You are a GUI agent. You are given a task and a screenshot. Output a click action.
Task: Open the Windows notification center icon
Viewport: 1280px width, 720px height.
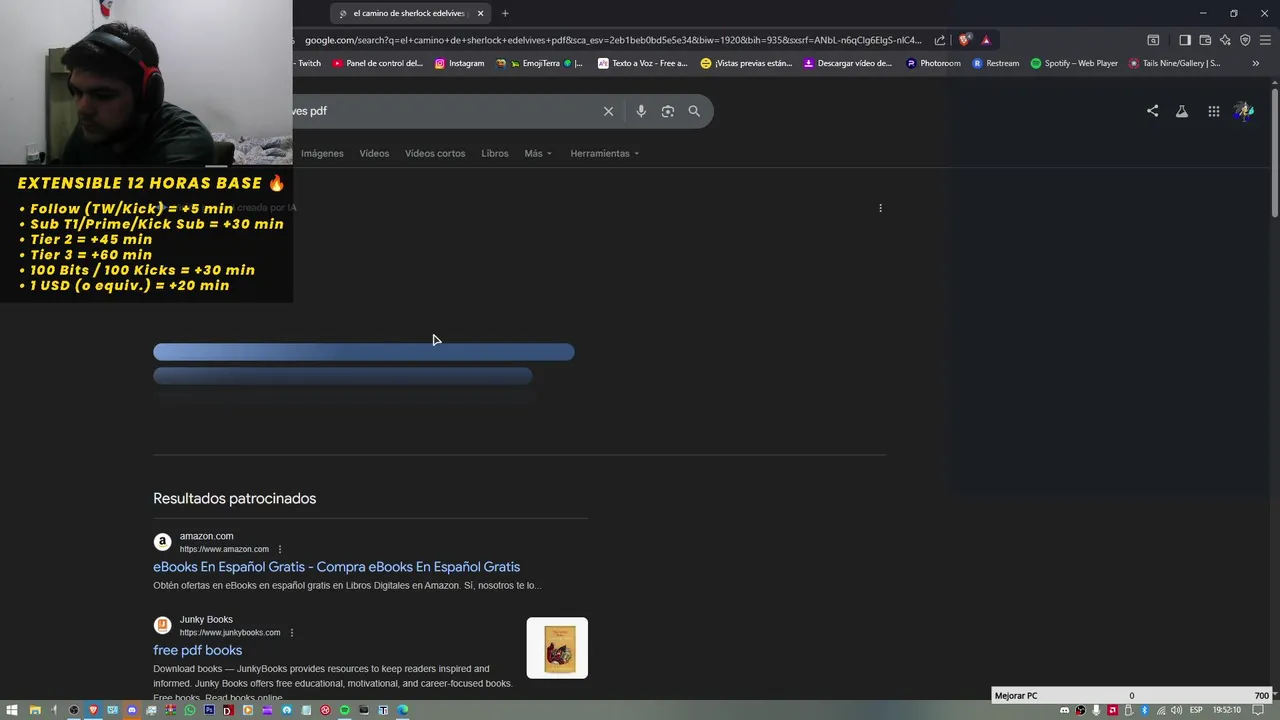(1258, 710)
